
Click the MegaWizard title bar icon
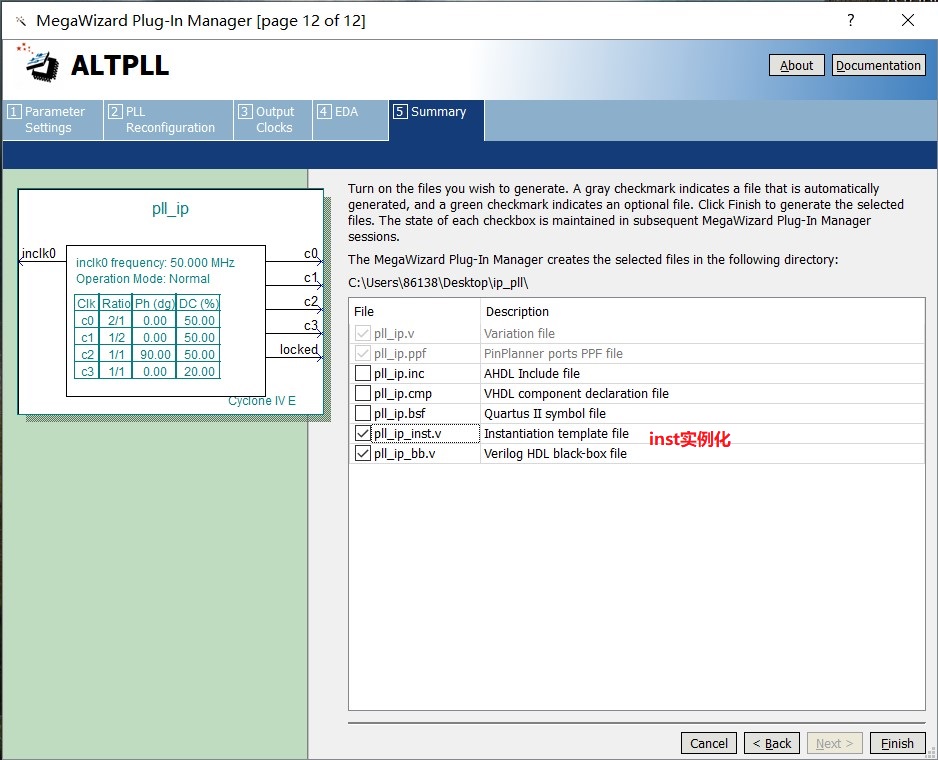[21, 21]
